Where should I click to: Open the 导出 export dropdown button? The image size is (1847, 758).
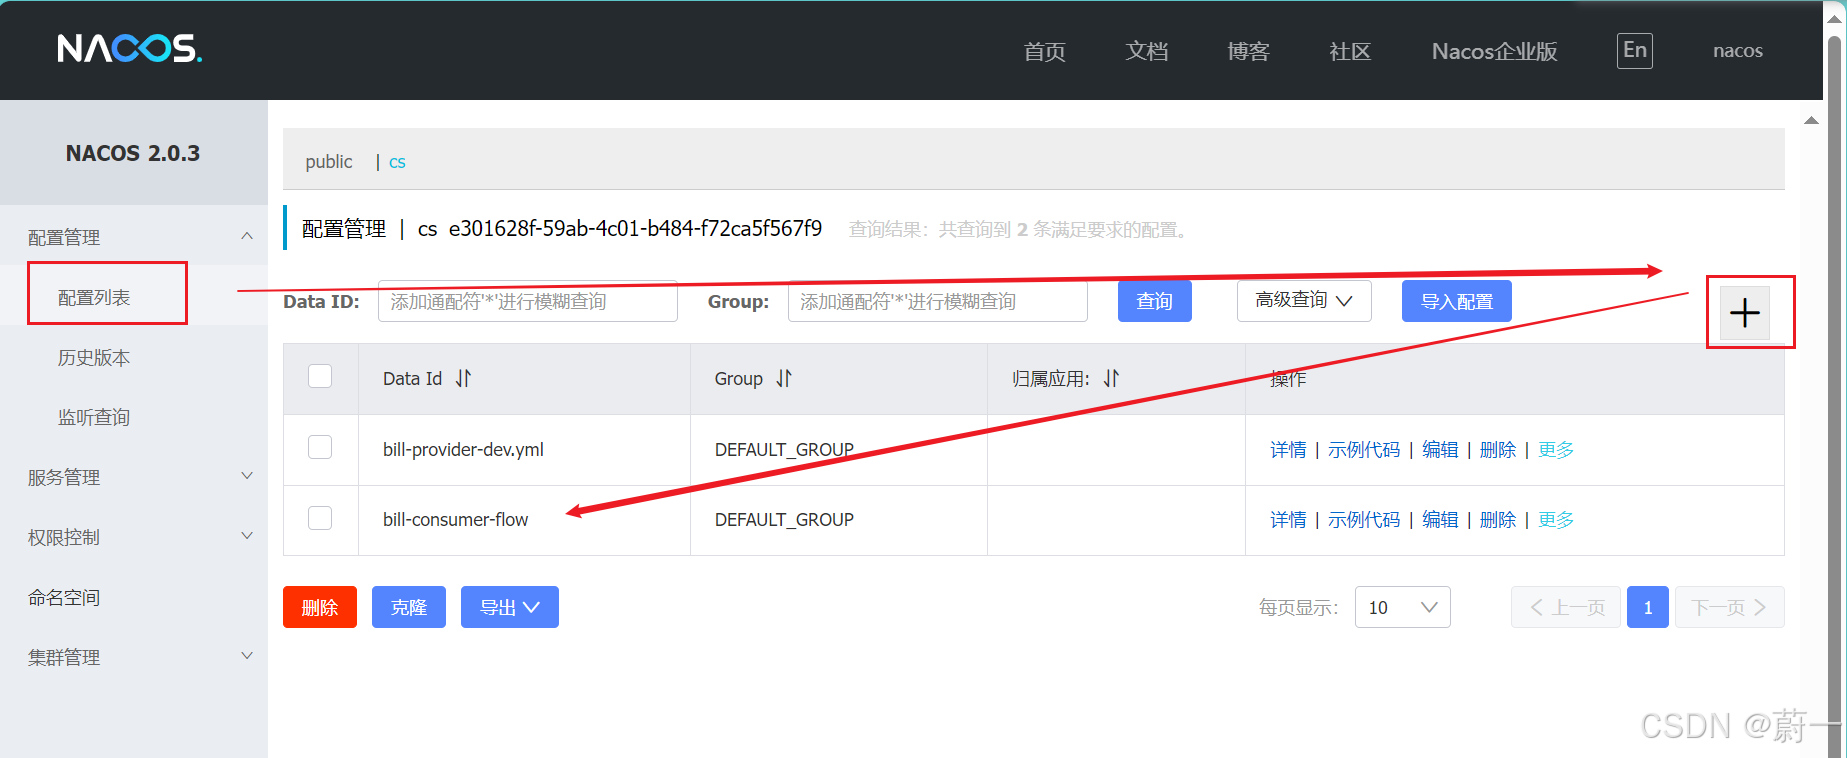point(510,607)
